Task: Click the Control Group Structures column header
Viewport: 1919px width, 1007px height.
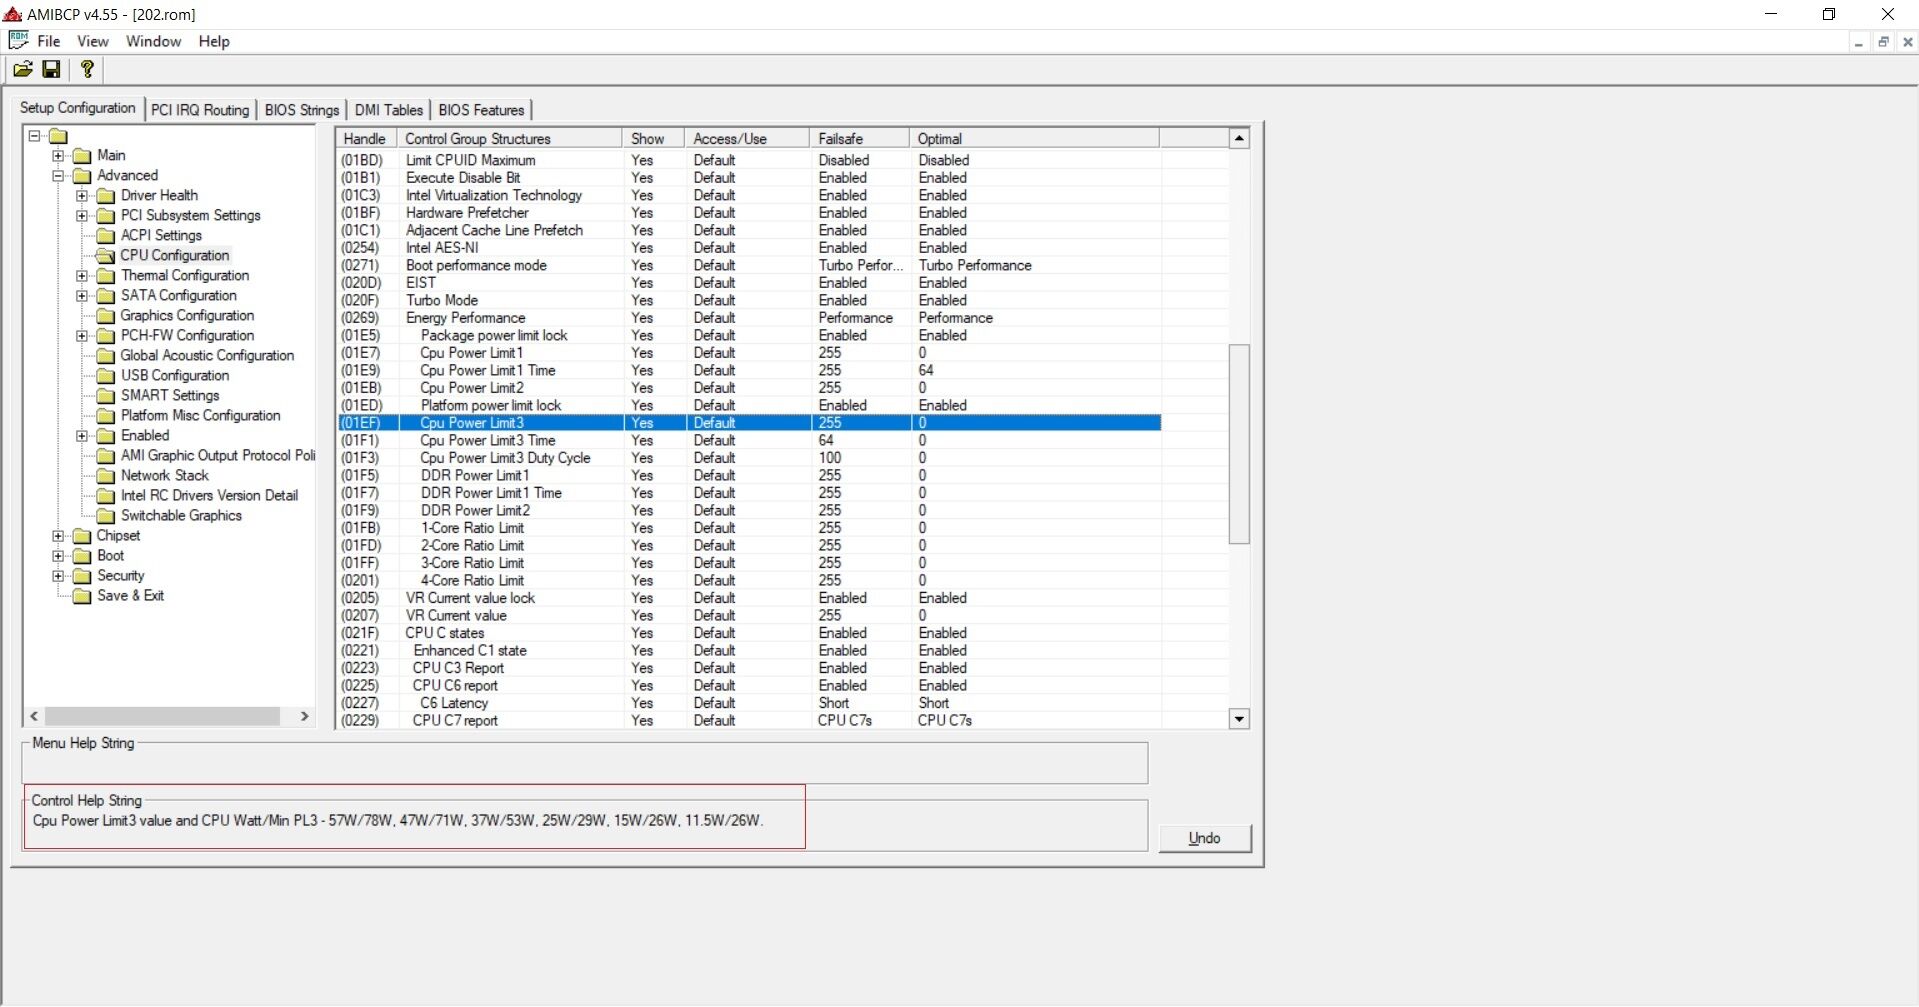Action: [x=509, y=139]
